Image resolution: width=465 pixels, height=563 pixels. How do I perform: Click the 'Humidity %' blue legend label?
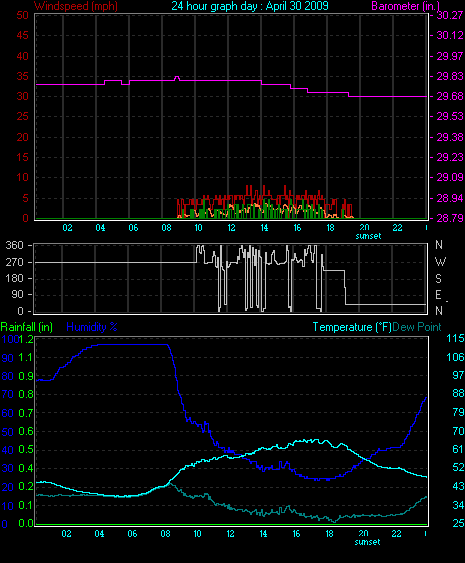pos(92,327)
